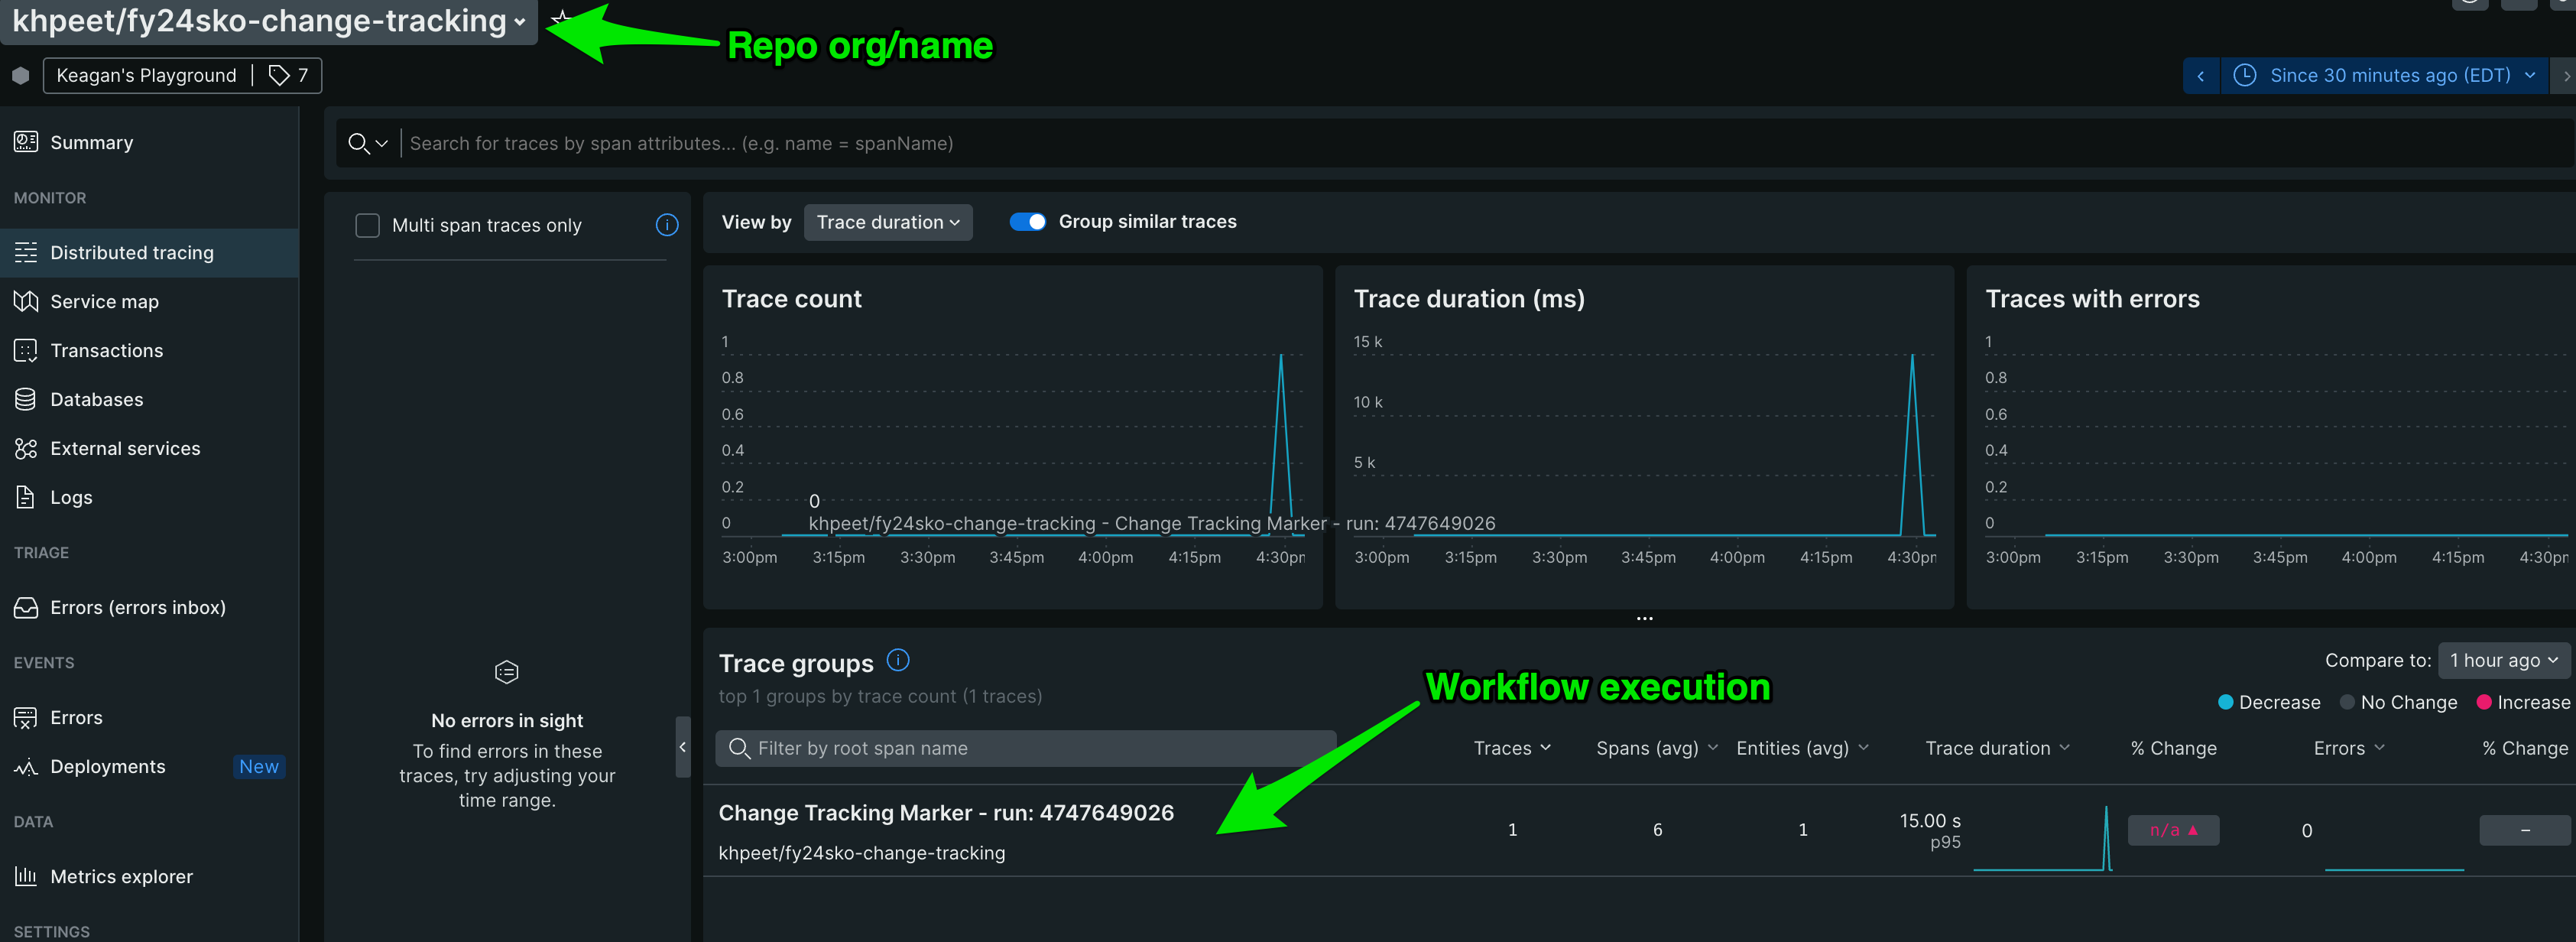Open Service map from sidebar
The height and width of the screenshot is (942, 2576).
point(104,301)
